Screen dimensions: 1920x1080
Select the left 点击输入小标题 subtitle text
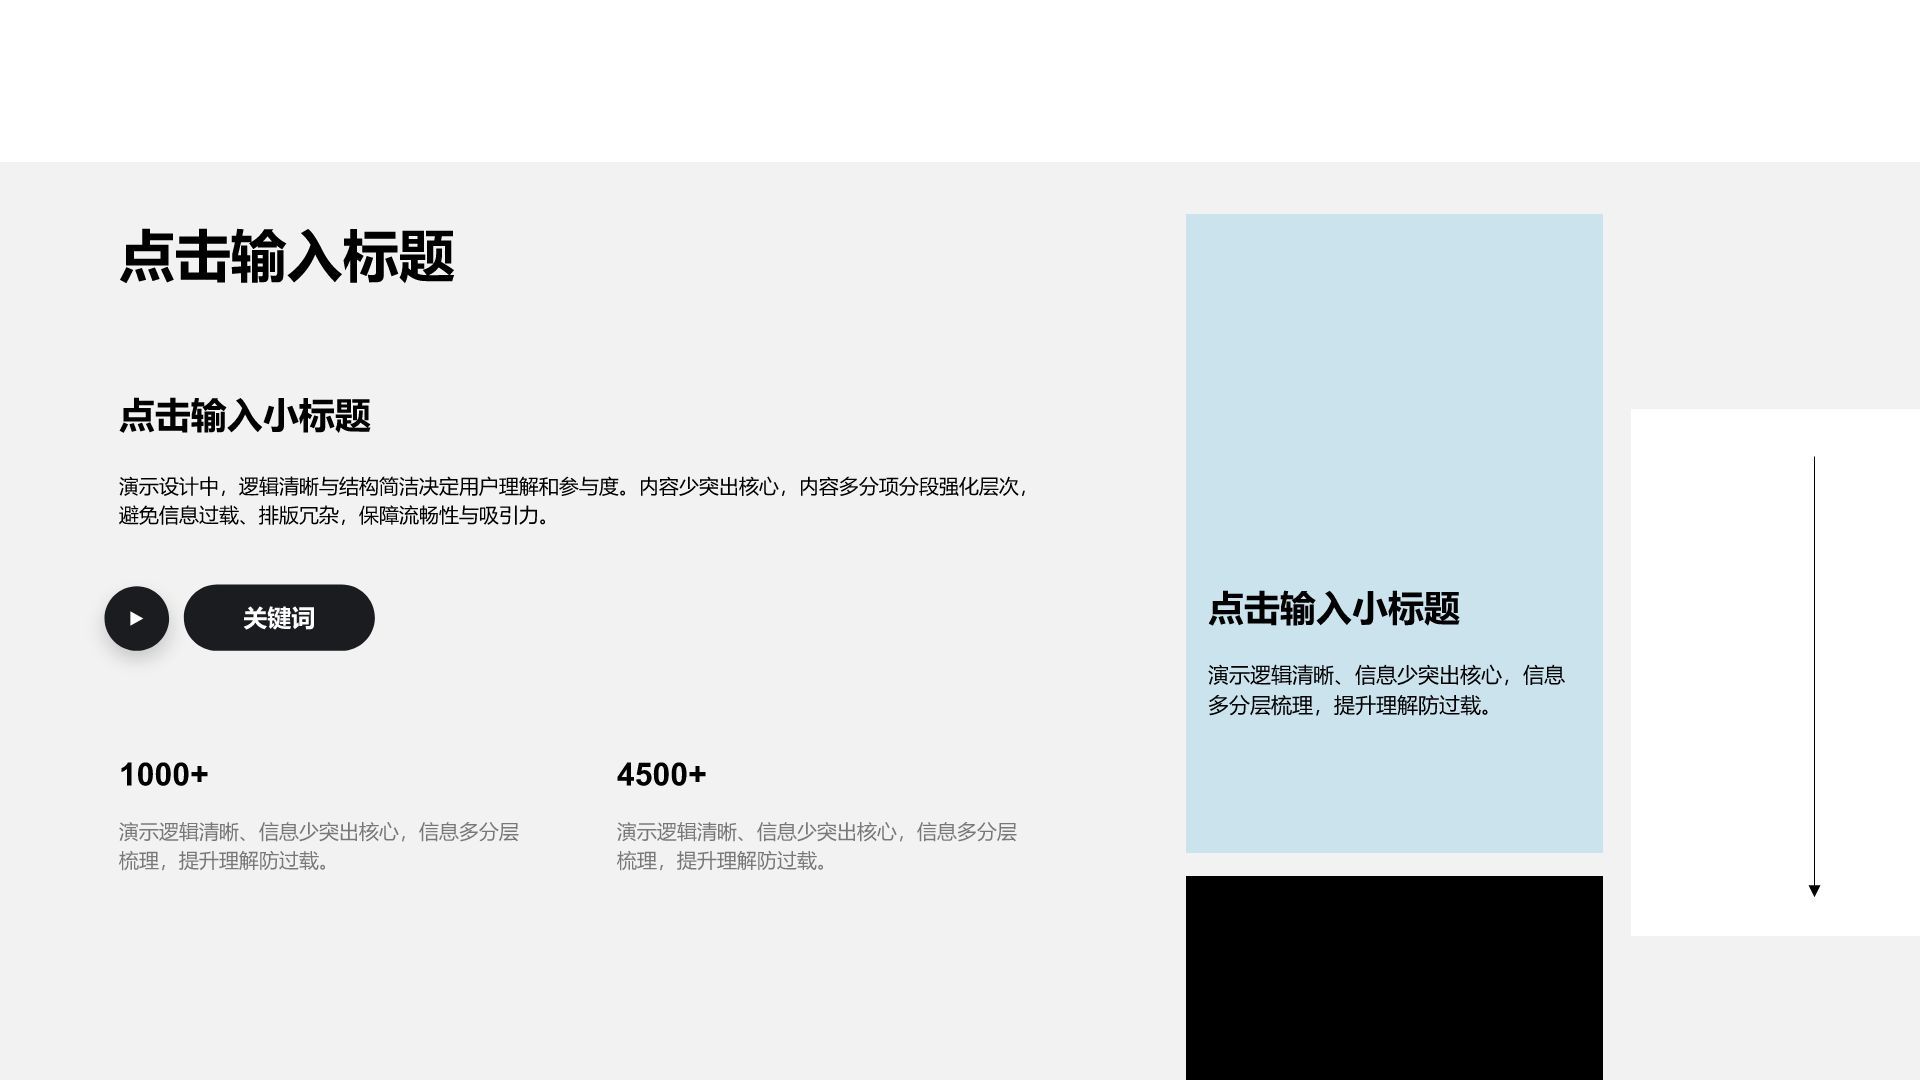point(245,416)
